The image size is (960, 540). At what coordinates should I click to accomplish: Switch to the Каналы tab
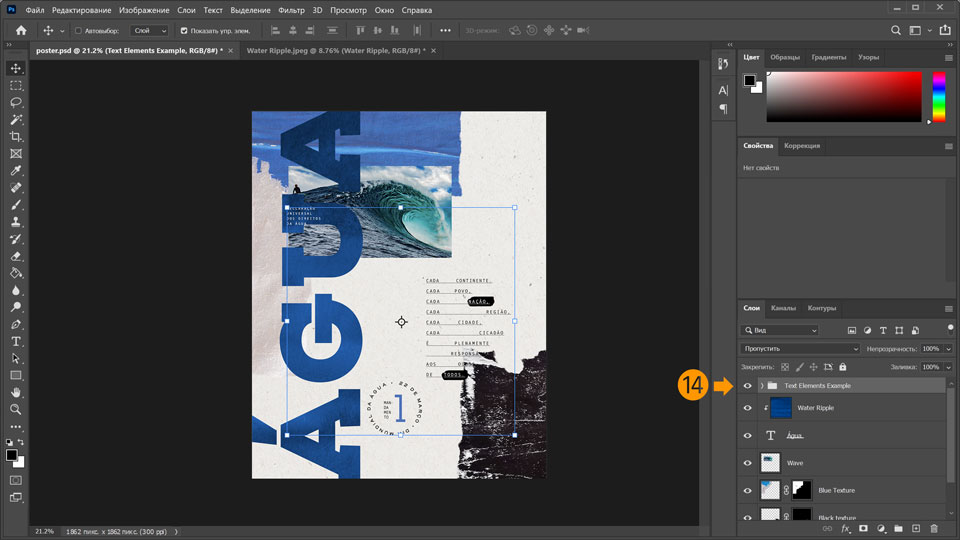pyautogui.click(x=783, y=308)
